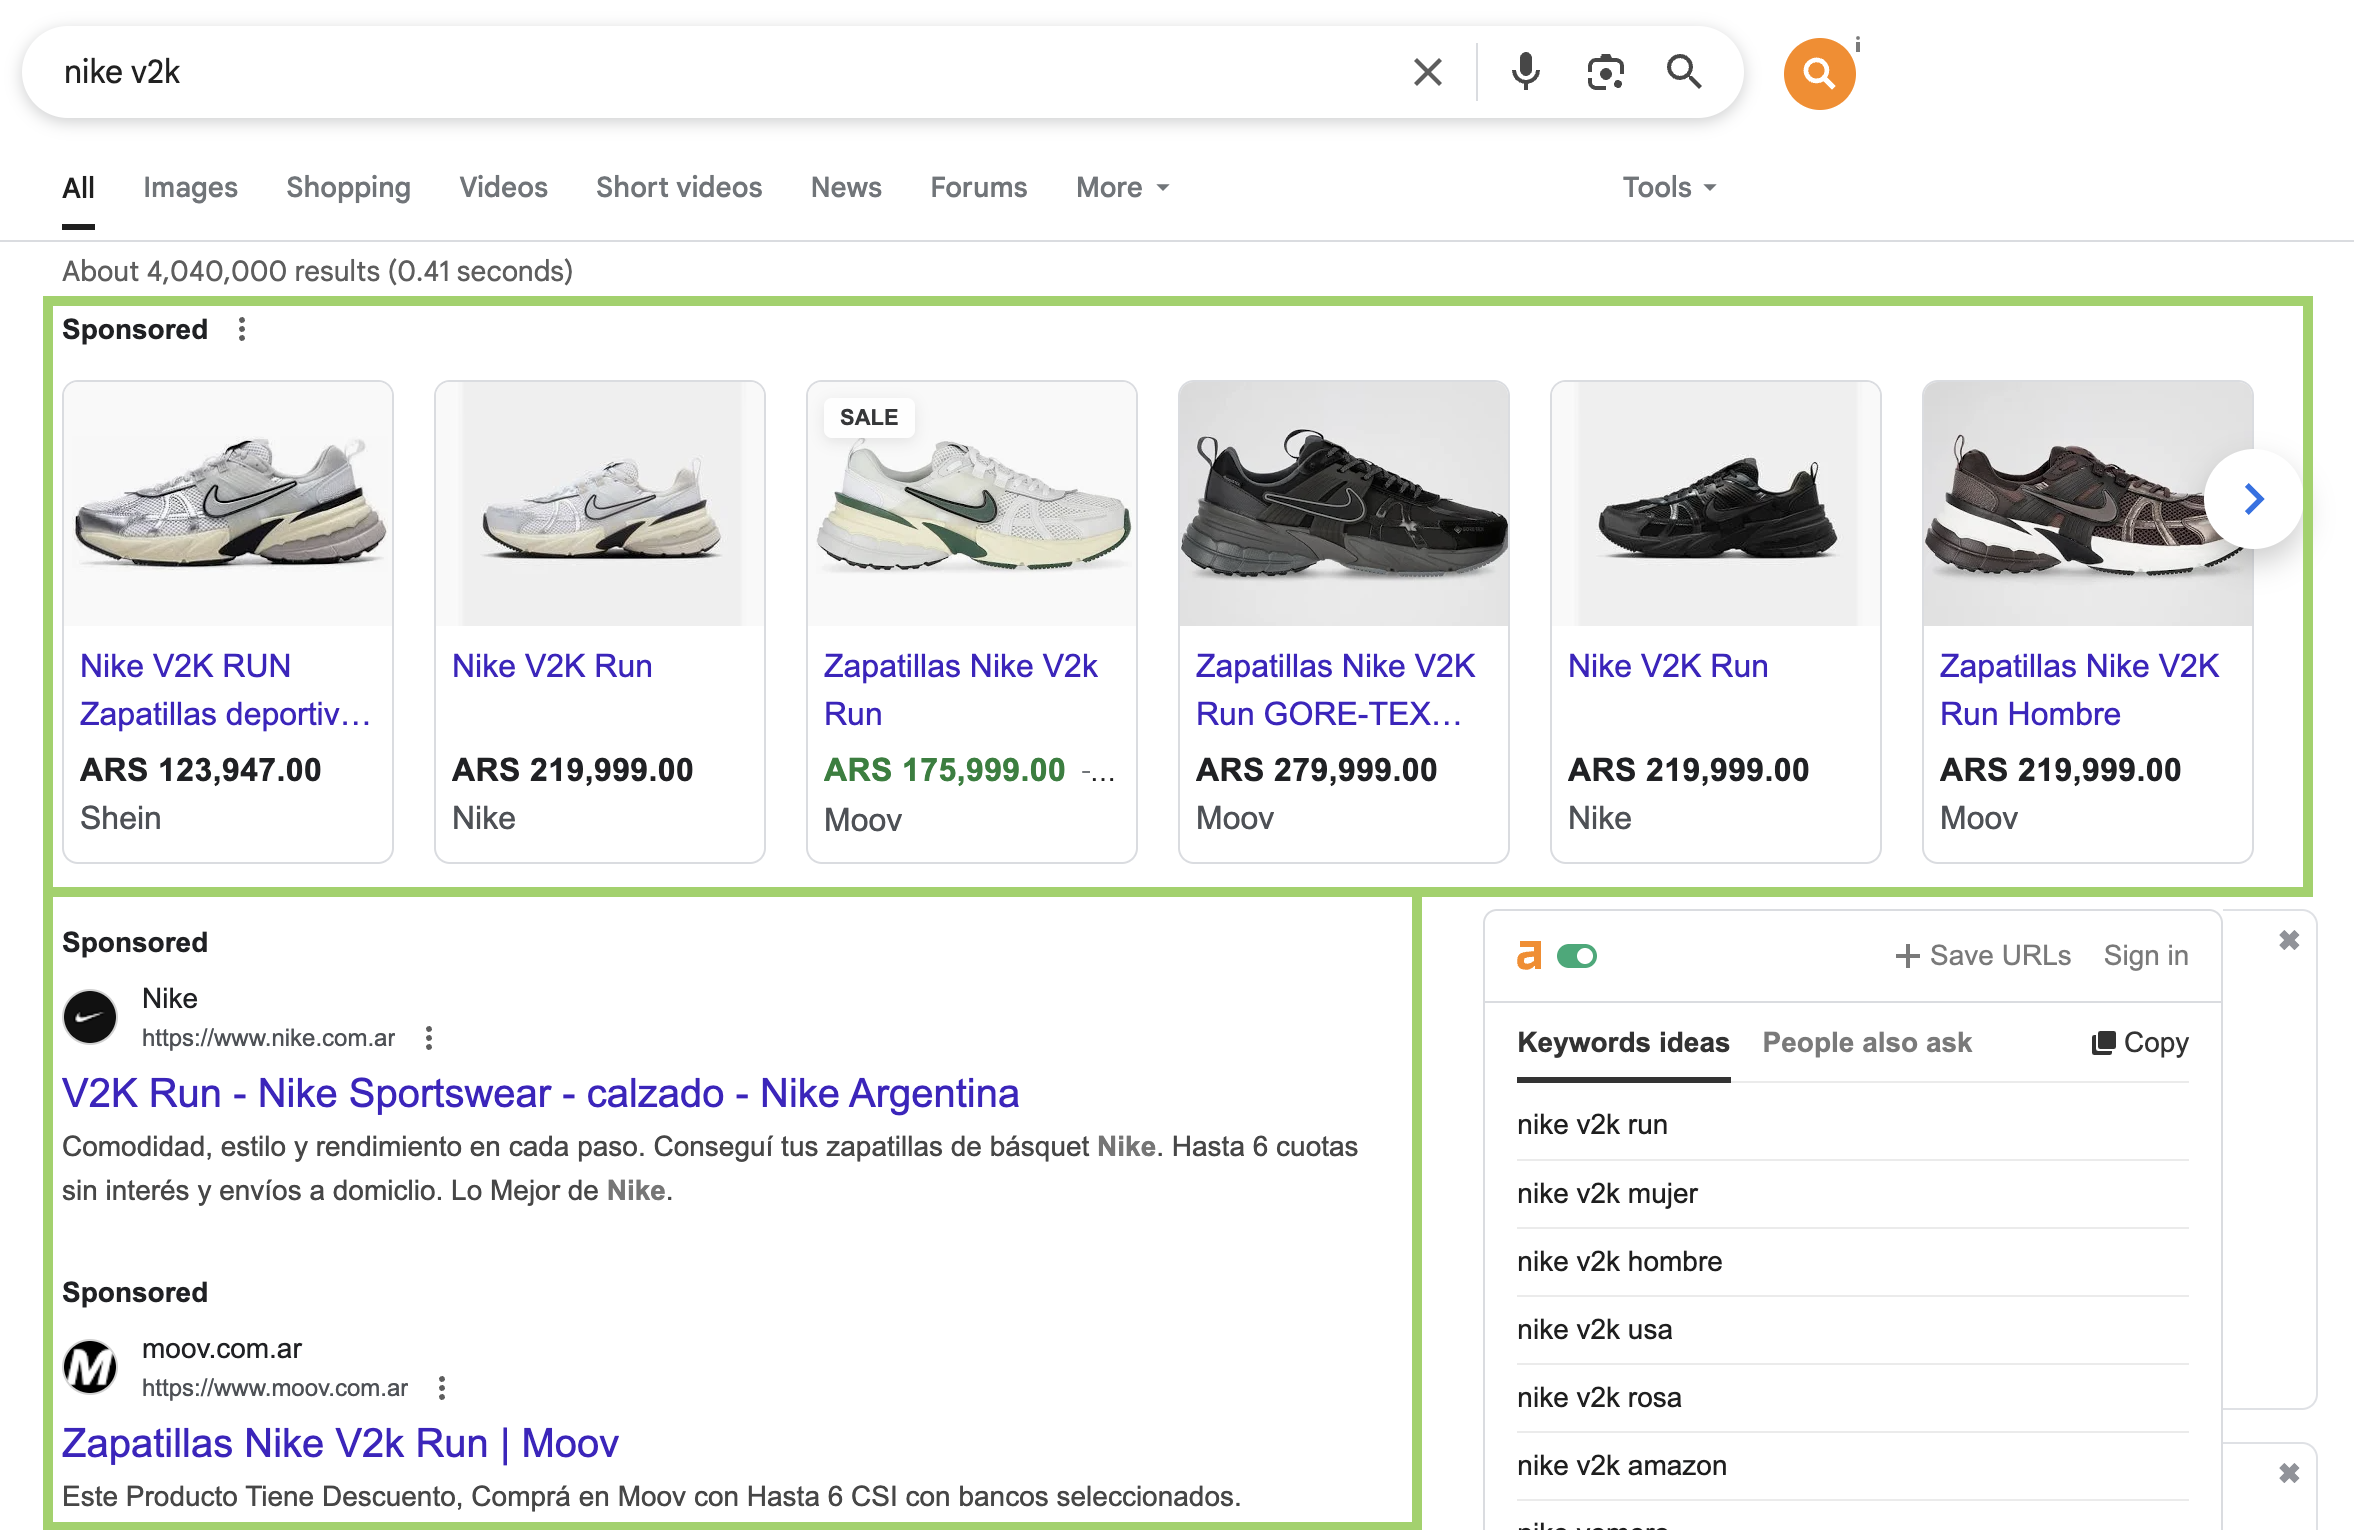Viewport: 2354px width, 1530px height.
Task: Click the 'nike v2k usa' keyword idea
Action: click(x=1852, y=1330)
